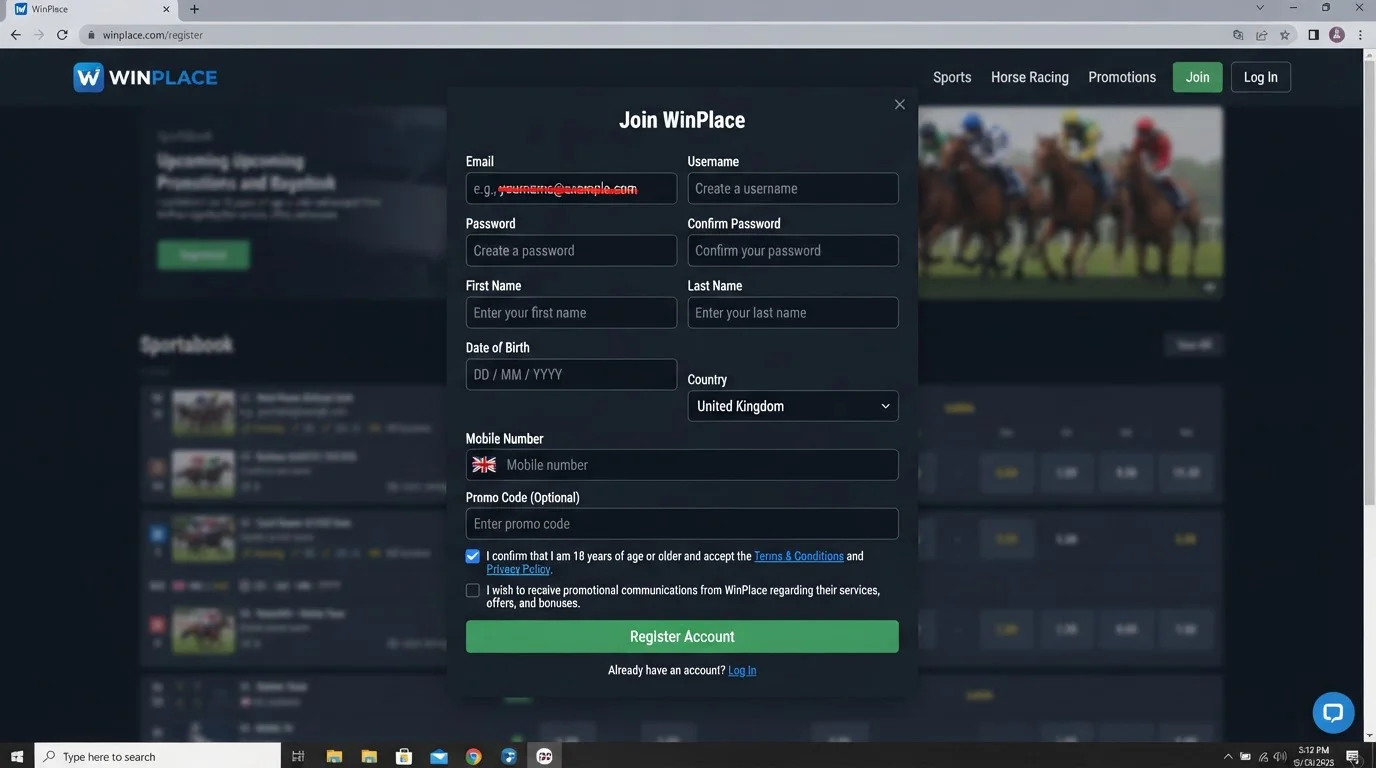This screenshot has width=1376, height=768.
Task: Focus the Mobile number field
Action: pos(682,465)
